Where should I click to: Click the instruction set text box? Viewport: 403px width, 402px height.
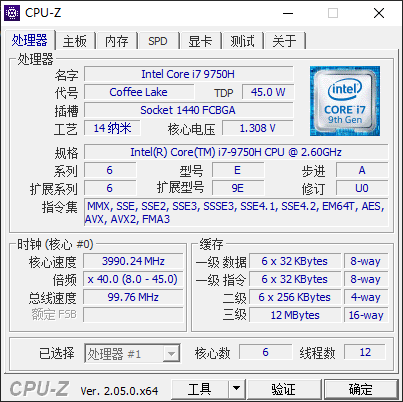pyautogui.click(x=236, y=213)
